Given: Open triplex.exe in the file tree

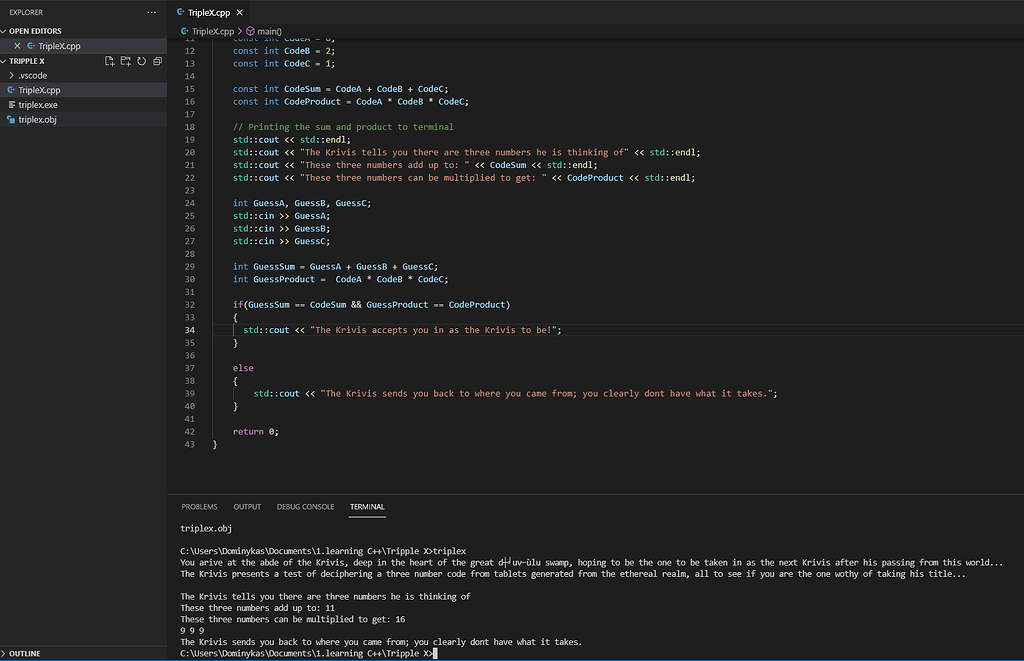Looking at the screenshot, I should (x=38, y=104).
